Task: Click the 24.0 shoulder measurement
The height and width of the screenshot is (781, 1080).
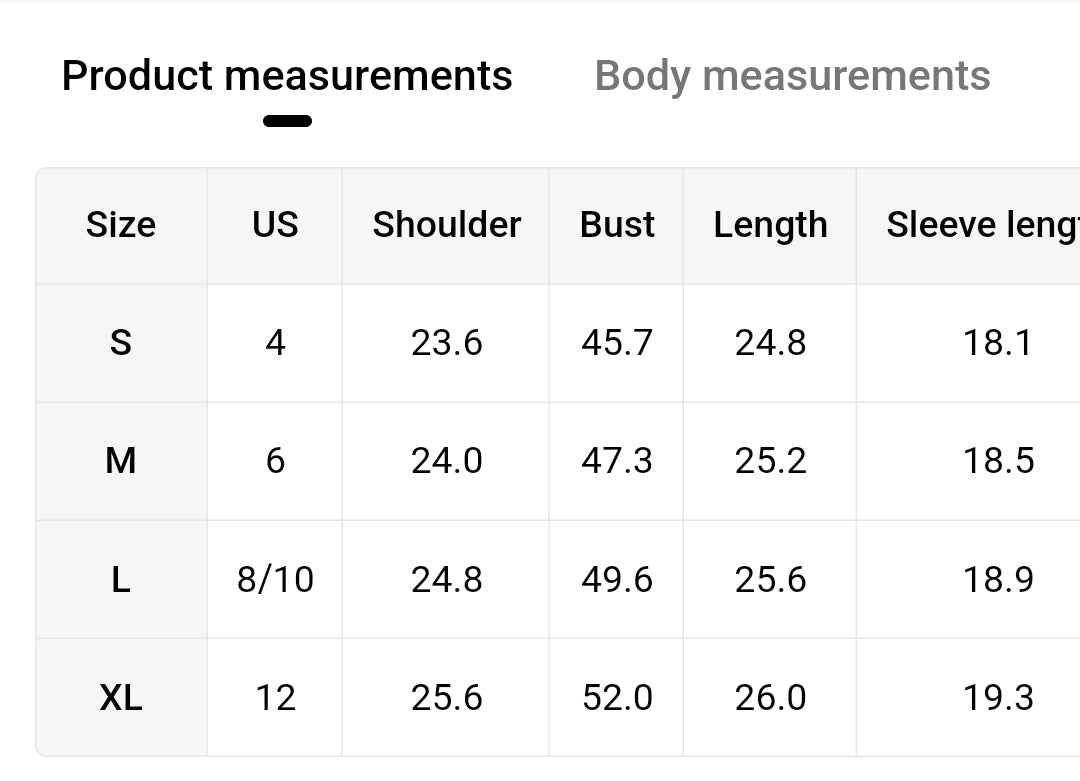Action: [x=446, y=461]
